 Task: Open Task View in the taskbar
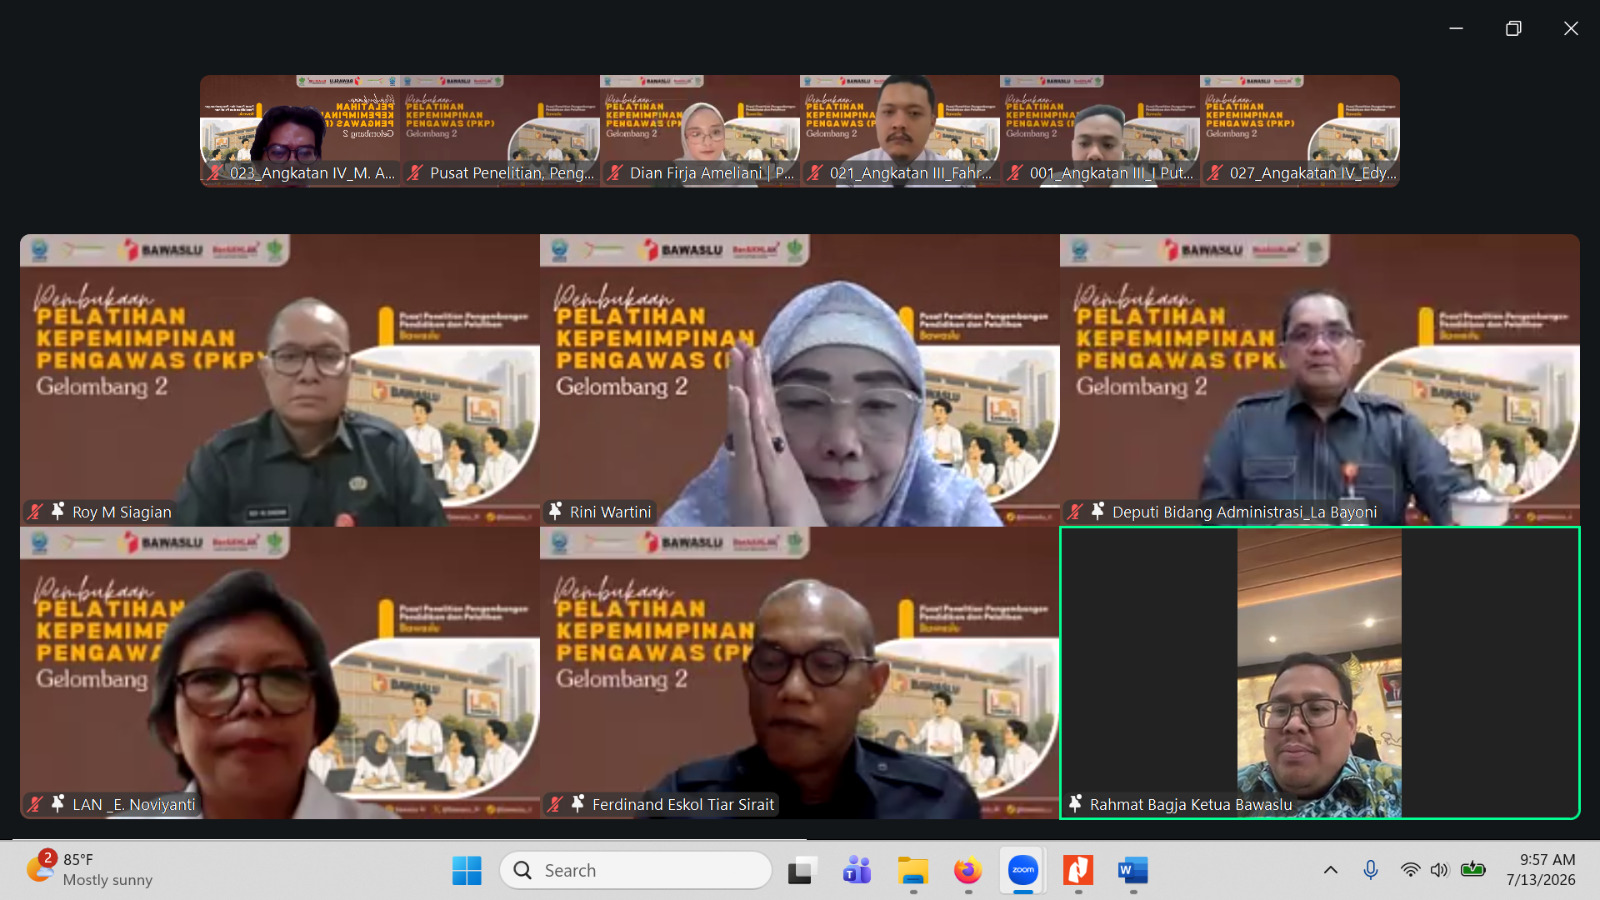tap(800, 871)
